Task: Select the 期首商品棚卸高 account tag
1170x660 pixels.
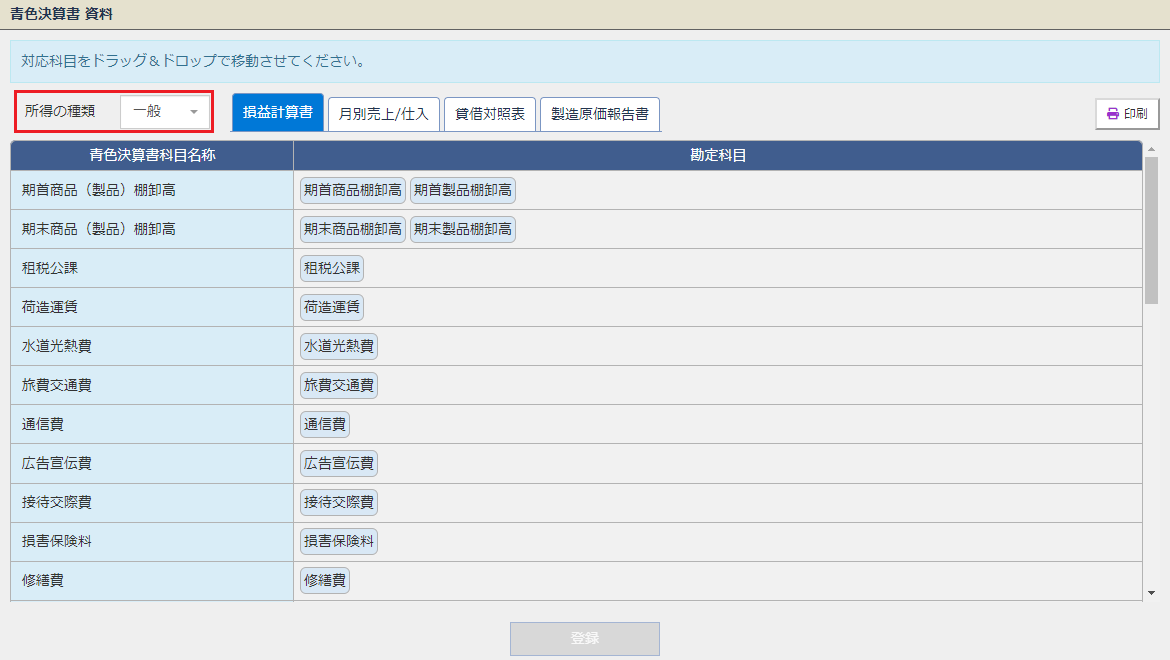Action: click(353, 190)
